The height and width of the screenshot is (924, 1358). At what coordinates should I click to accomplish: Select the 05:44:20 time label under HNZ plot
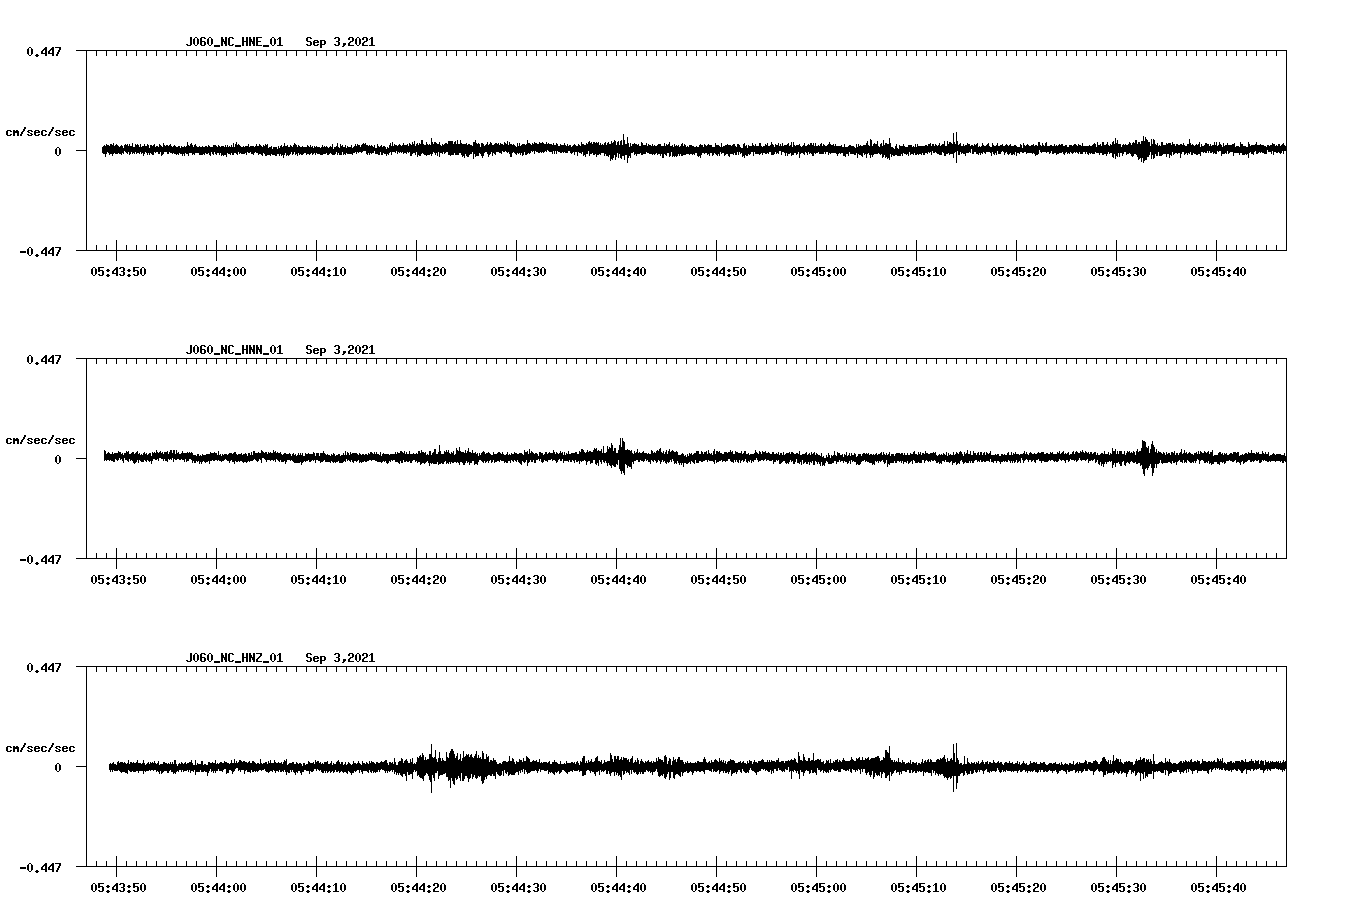pos(418,888)
